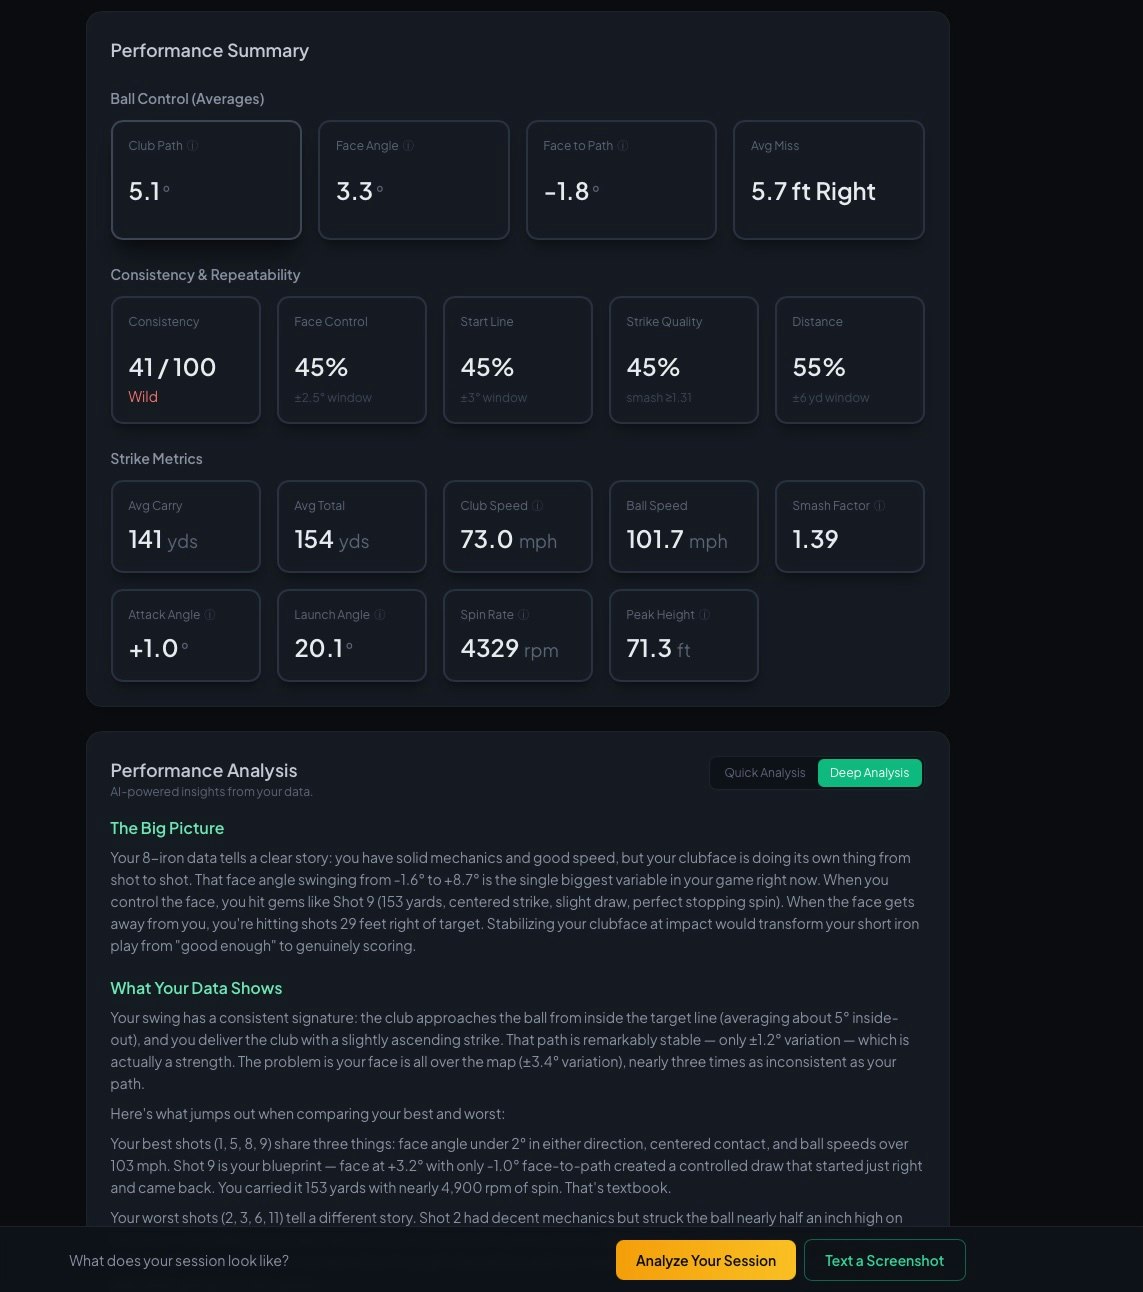Click the "Strike Metrics" subheading
This screenshot has height=1292, width=1143.
156,459
